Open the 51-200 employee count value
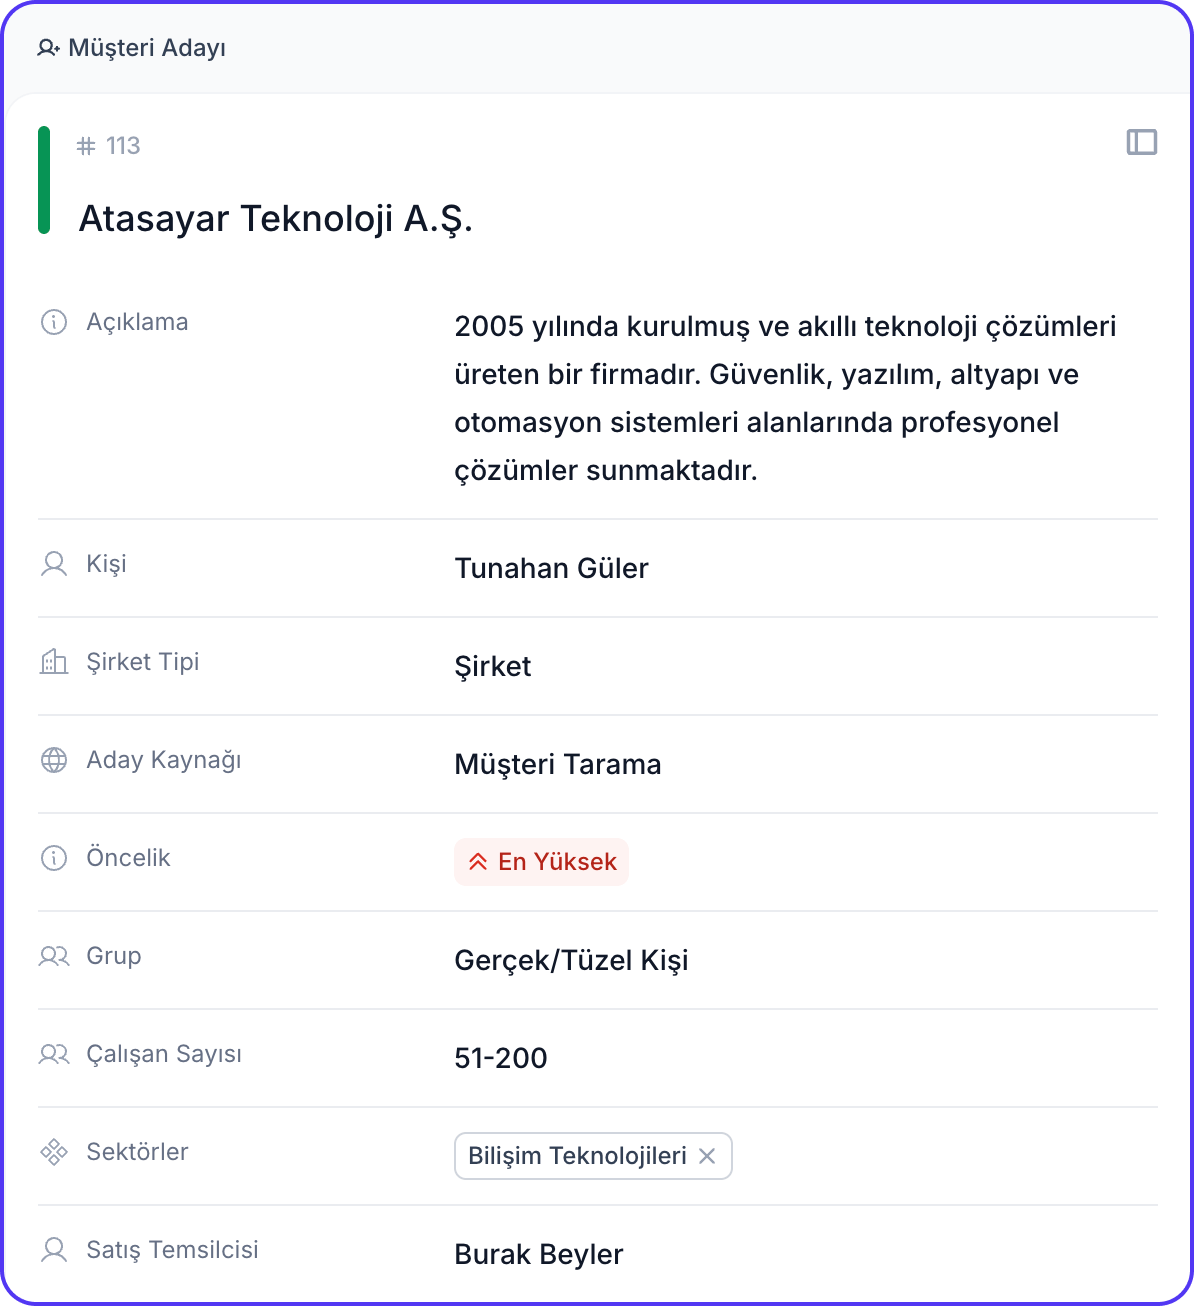Image resolution: width=1194 pixels, height=1306 pixels. (501, 1059)
